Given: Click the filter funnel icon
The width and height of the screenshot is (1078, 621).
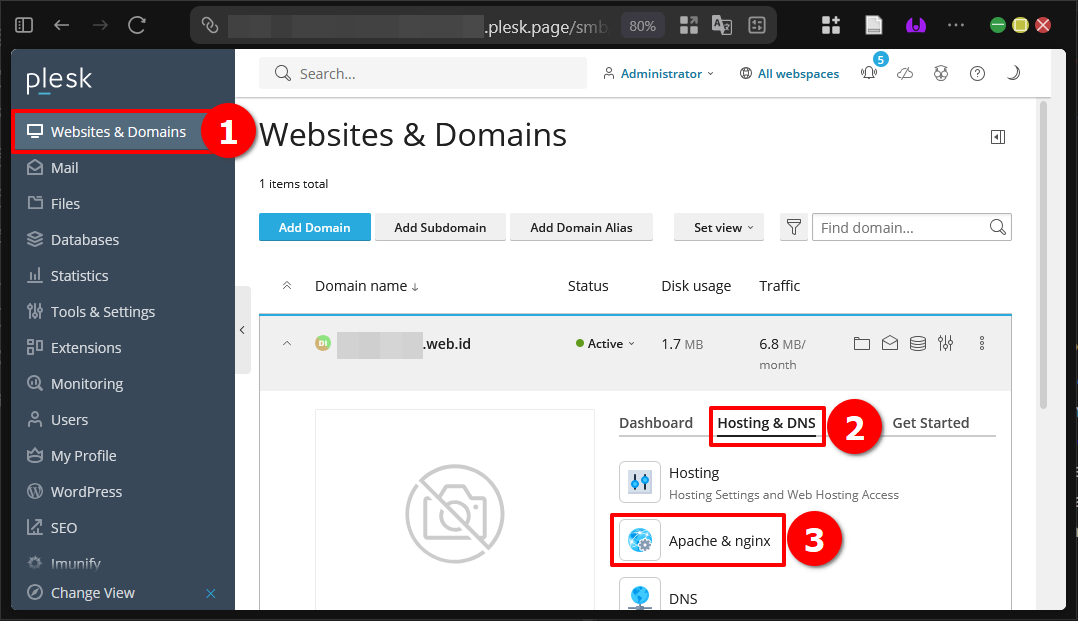Looking at the screenshot, I should [793, 227].
